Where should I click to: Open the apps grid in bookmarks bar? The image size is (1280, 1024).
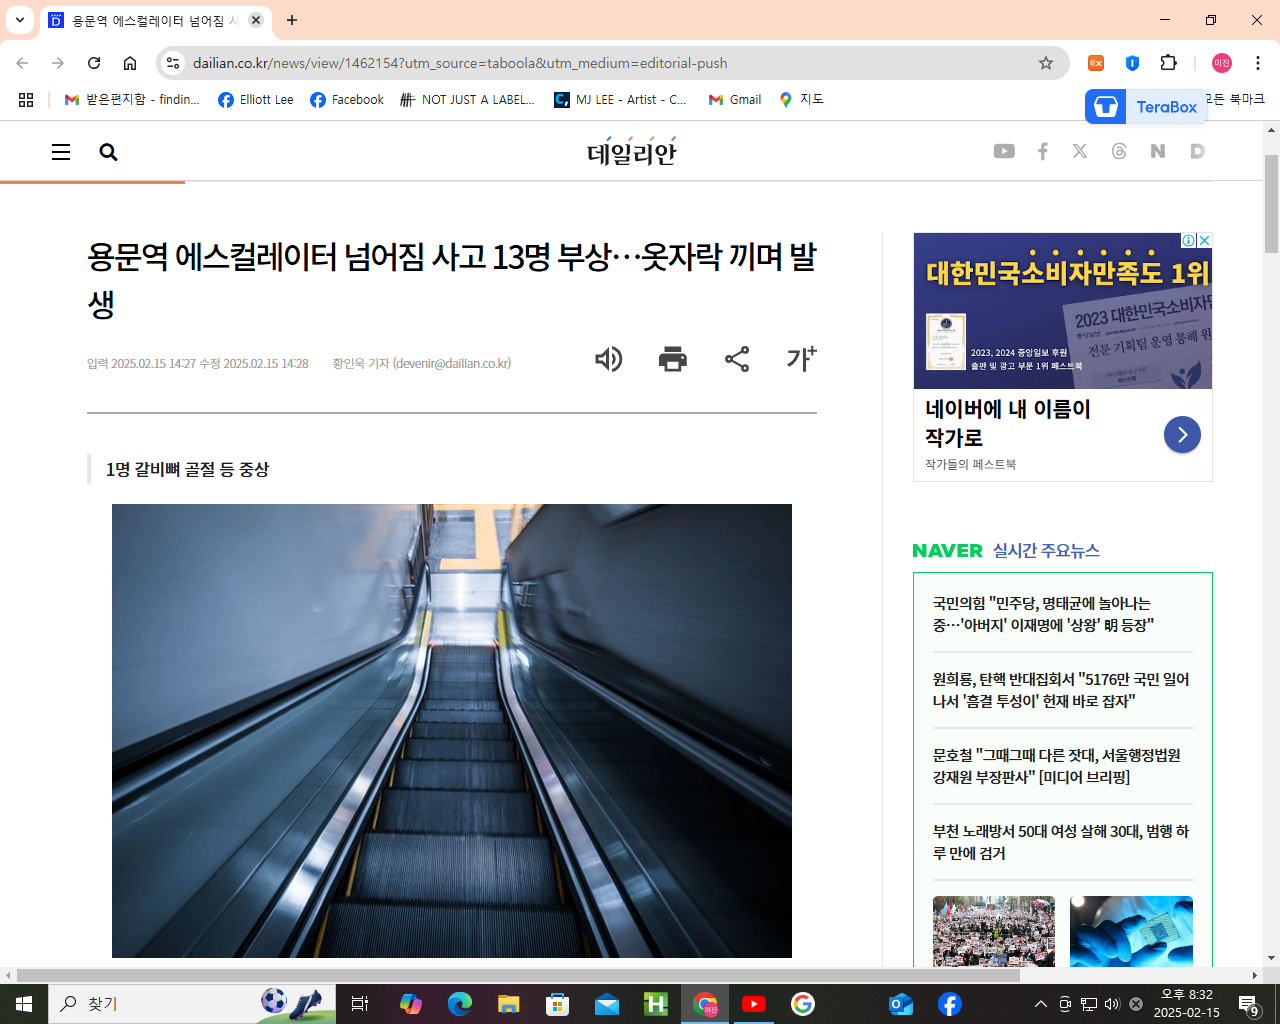coord(26,100)
